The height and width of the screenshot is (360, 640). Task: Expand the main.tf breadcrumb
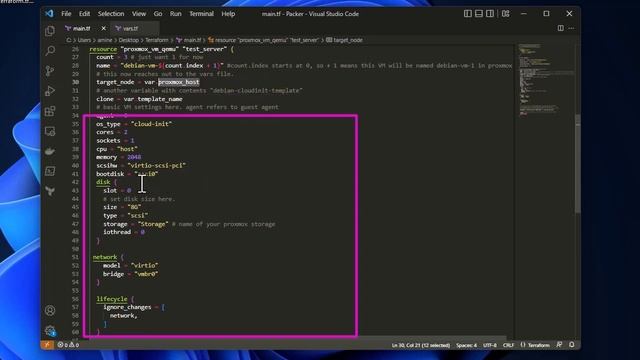tap(189, 40)
